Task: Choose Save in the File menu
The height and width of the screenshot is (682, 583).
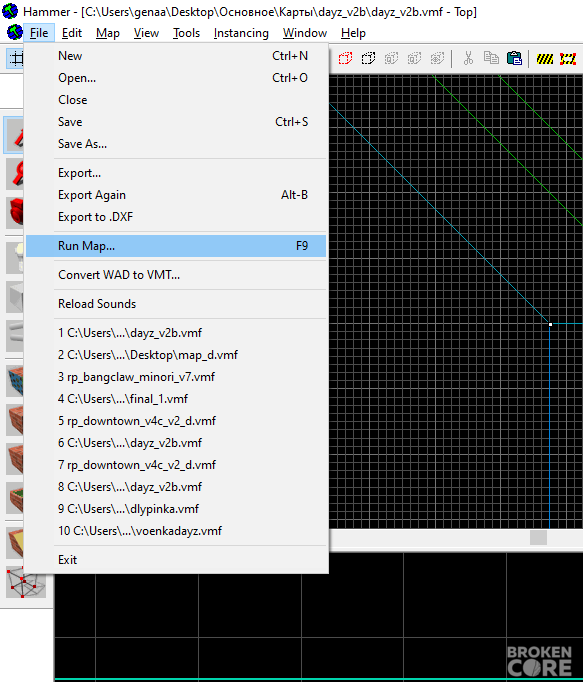Action: [x=176, y=122]
